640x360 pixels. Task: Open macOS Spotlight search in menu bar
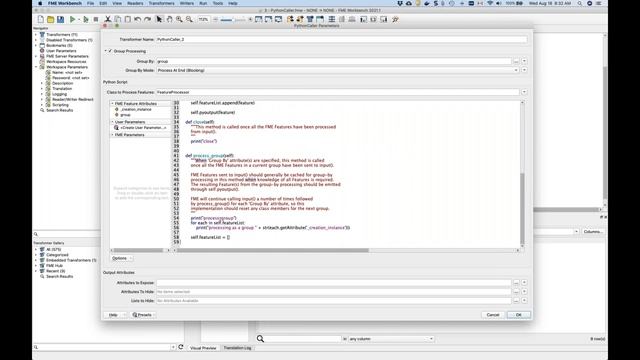click(x=580, y=3)
